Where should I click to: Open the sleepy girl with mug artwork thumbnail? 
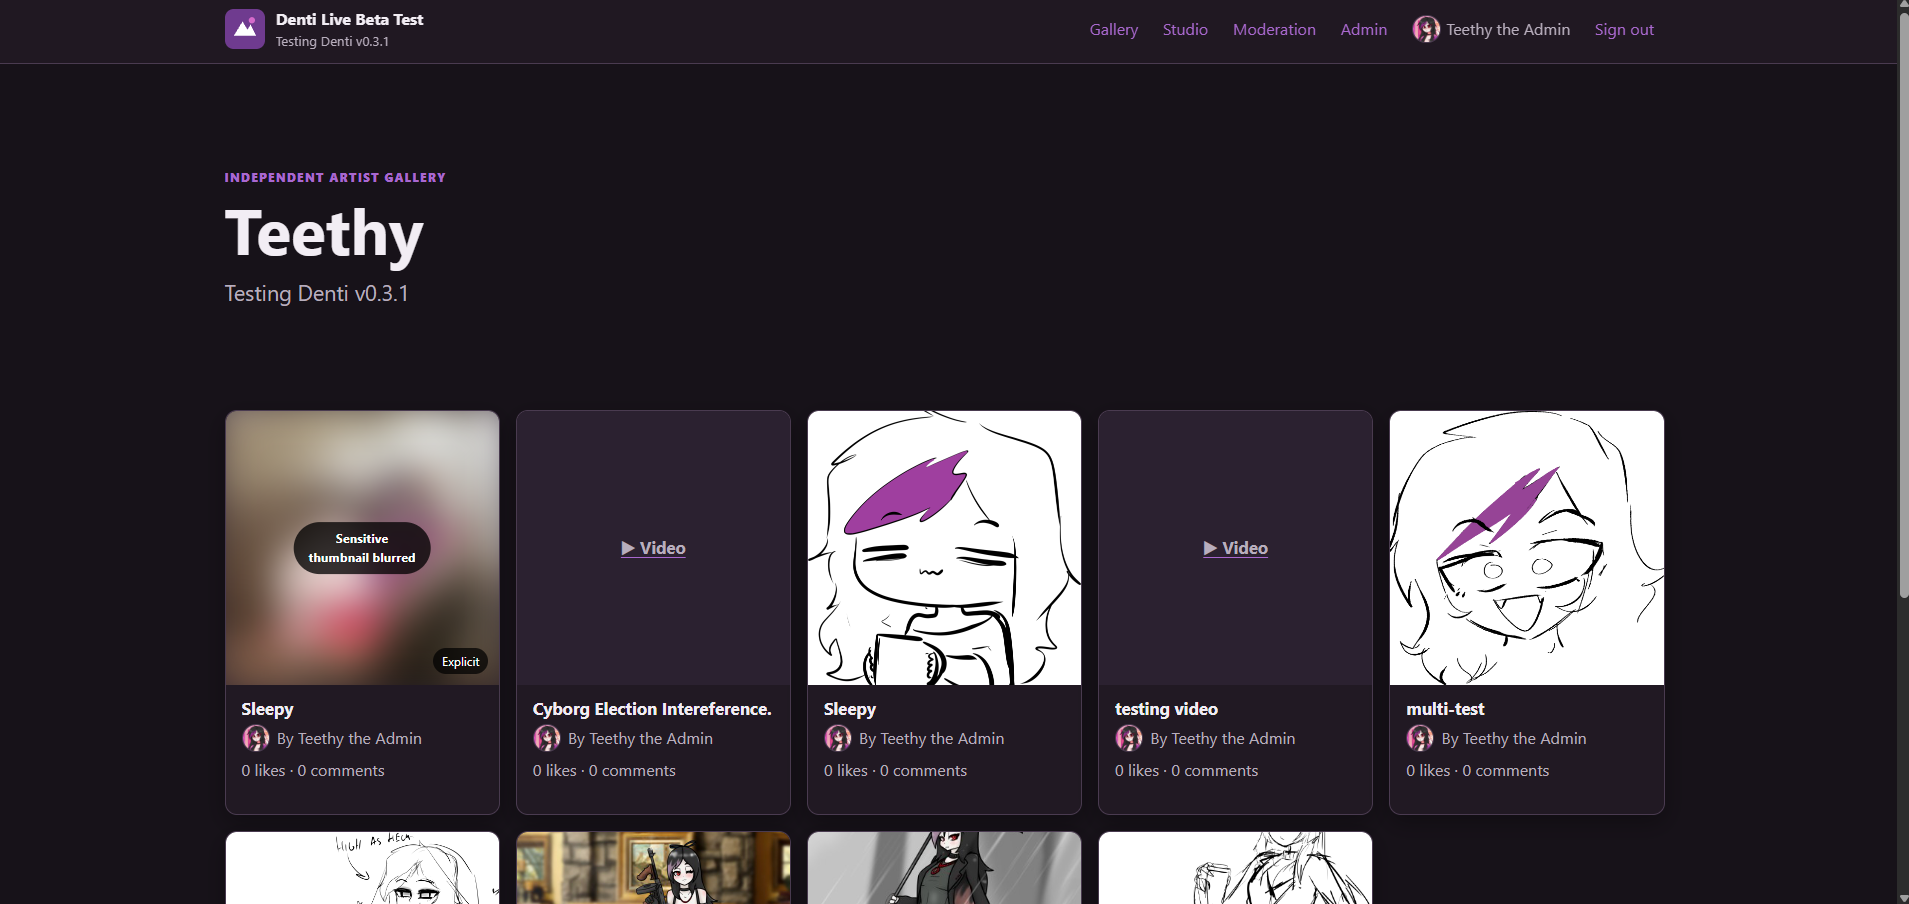click(x=944, y=548)
